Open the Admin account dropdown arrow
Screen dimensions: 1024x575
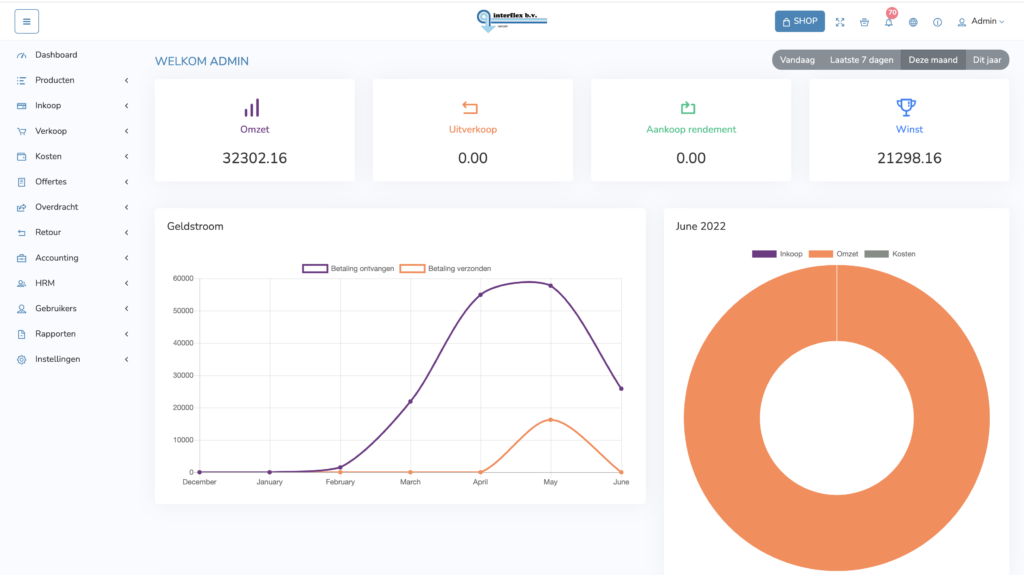point(1002,22)
